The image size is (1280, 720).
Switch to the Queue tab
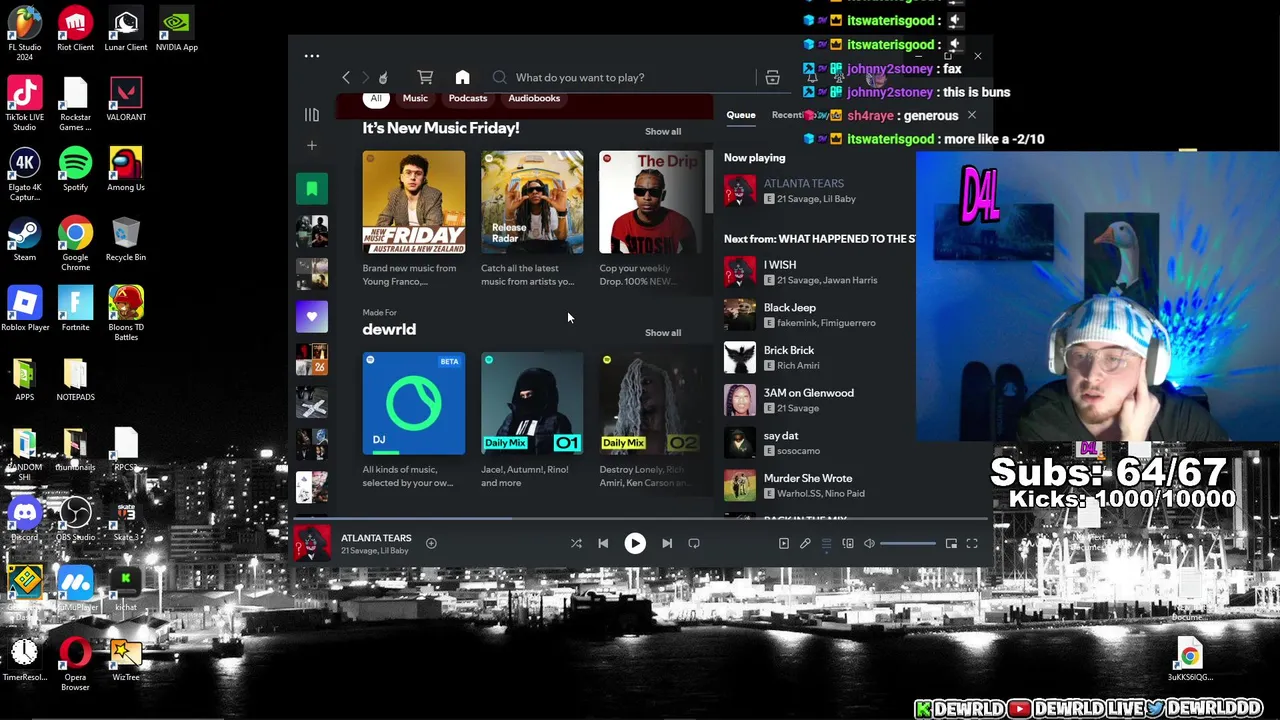(x=741, y=115)
